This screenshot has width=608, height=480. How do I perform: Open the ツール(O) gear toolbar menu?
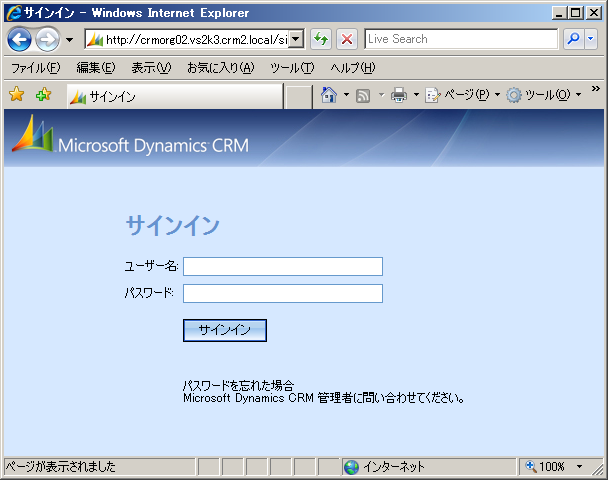click(x=544, y=95)
